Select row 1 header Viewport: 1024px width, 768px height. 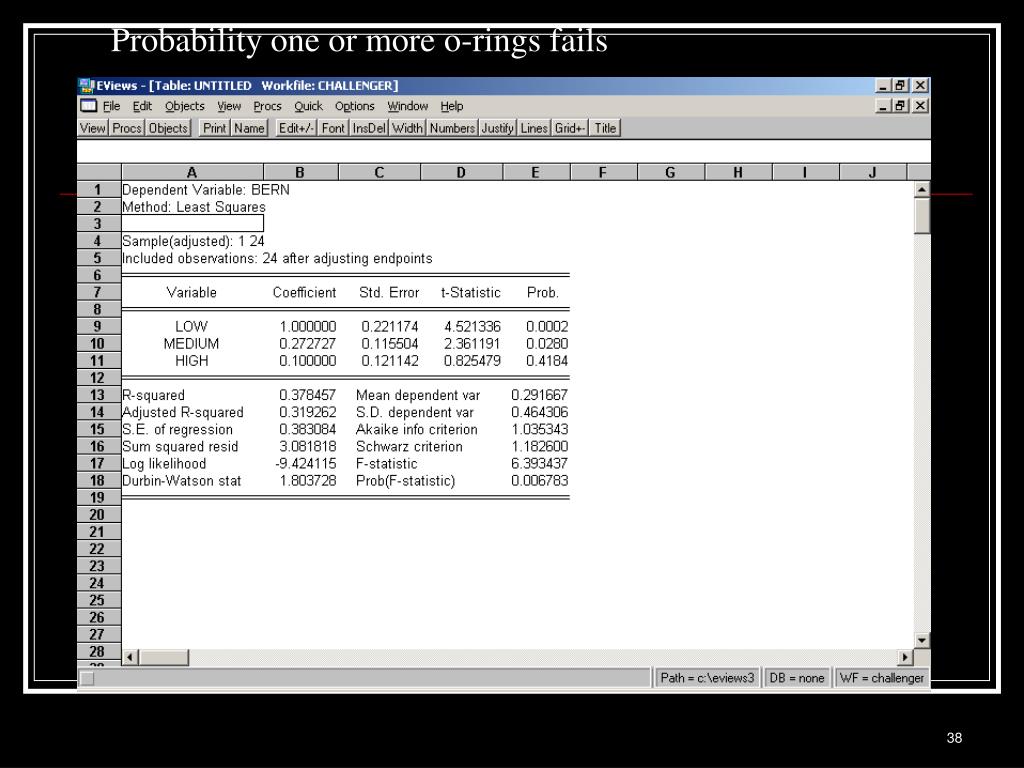click(x=98, y=189)
